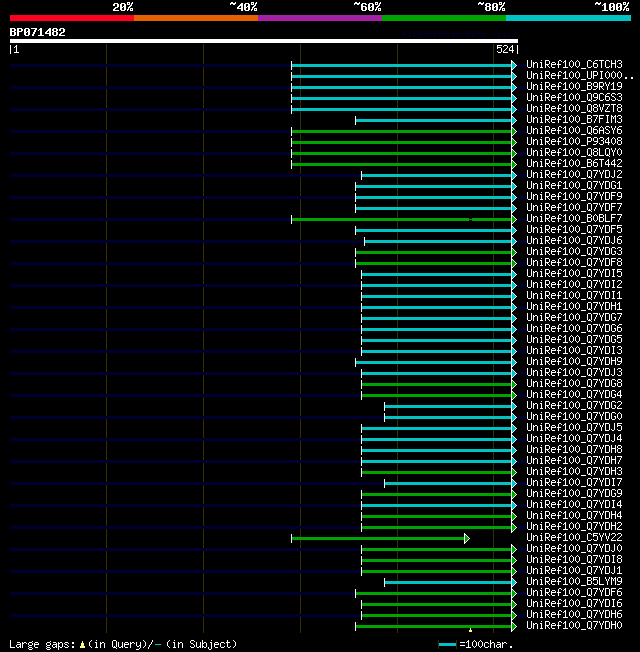Click the Large gaps legend text
The height and width of the screenshot is (652, 640).
point(123,645)
